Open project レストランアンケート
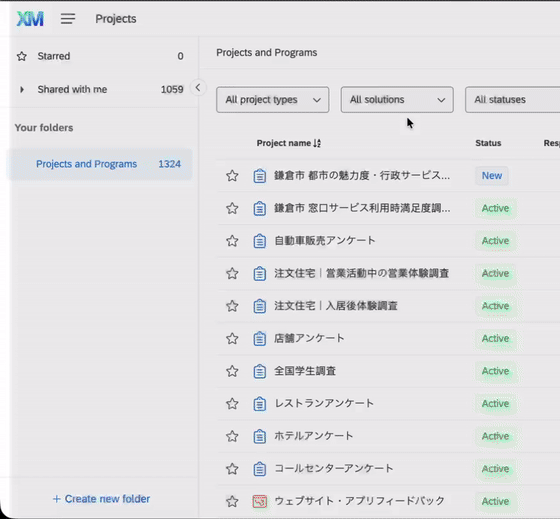The width and height of the screenshot is (560, 519). pos(324,404)
